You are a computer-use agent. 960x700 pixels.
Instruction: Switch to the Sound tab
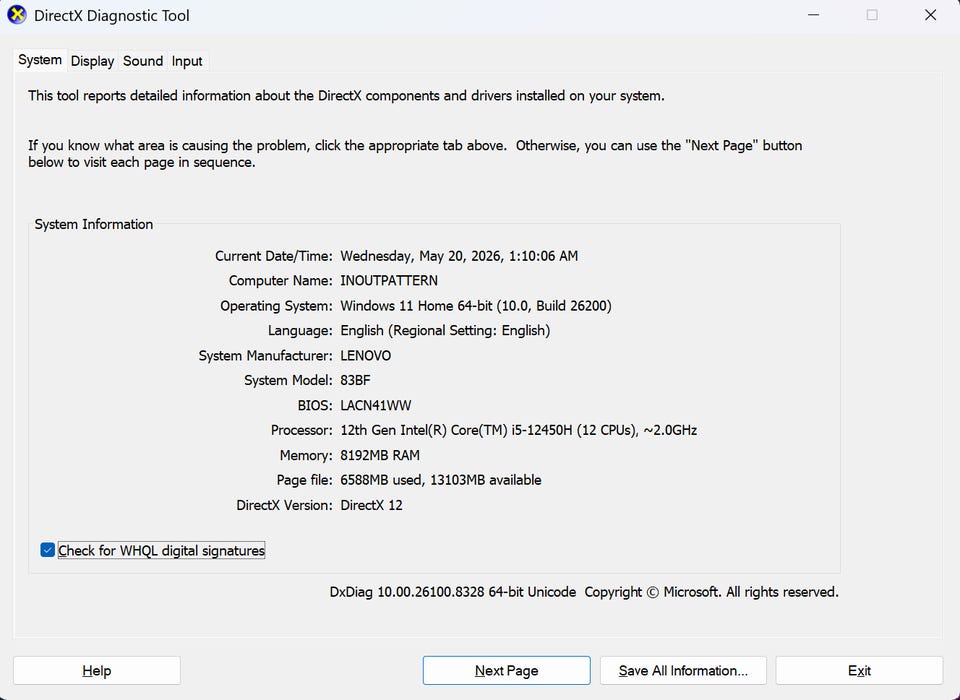coord(143,61)
